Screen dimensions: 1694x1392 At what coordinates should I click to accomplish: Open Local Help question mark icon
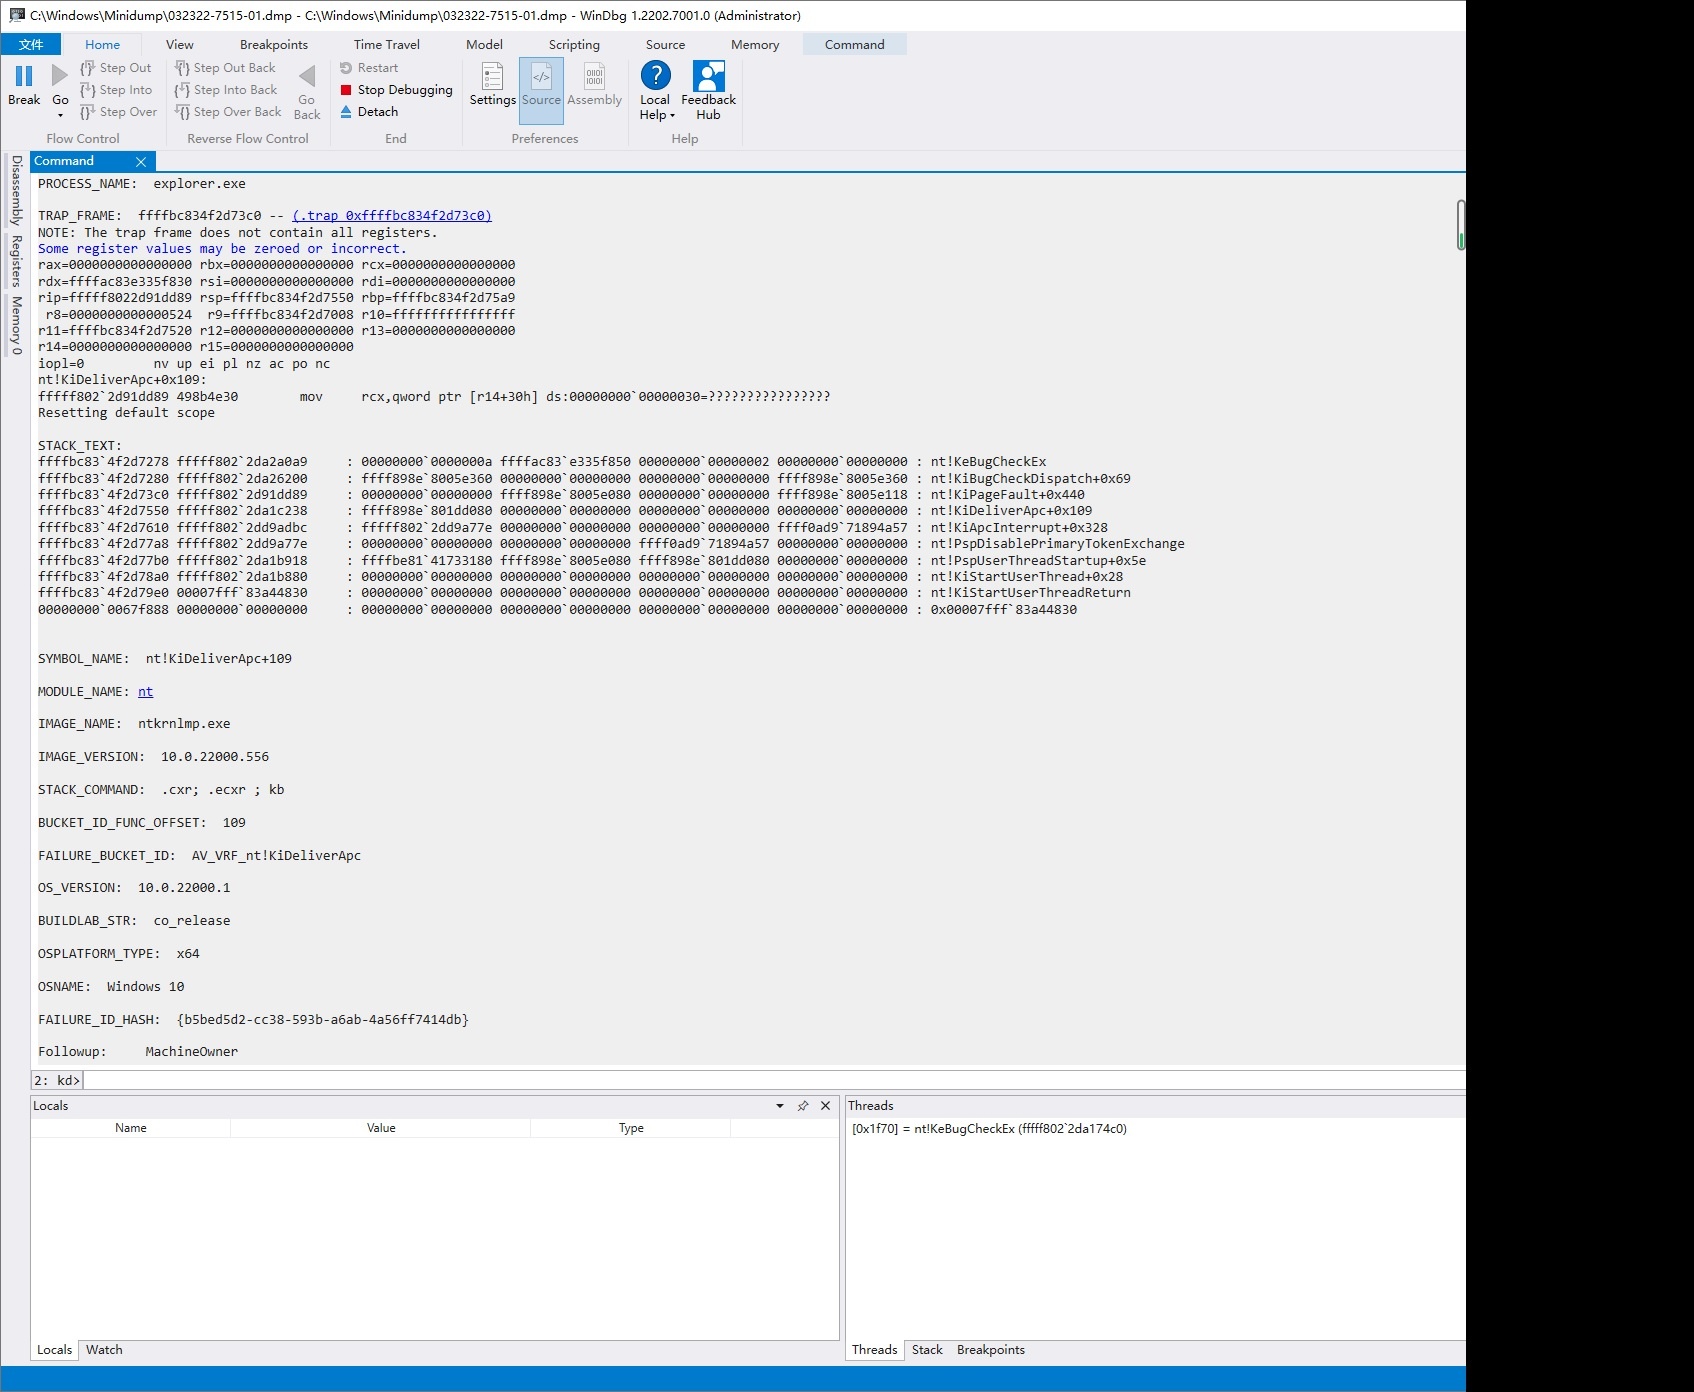(x=655, y=76)
